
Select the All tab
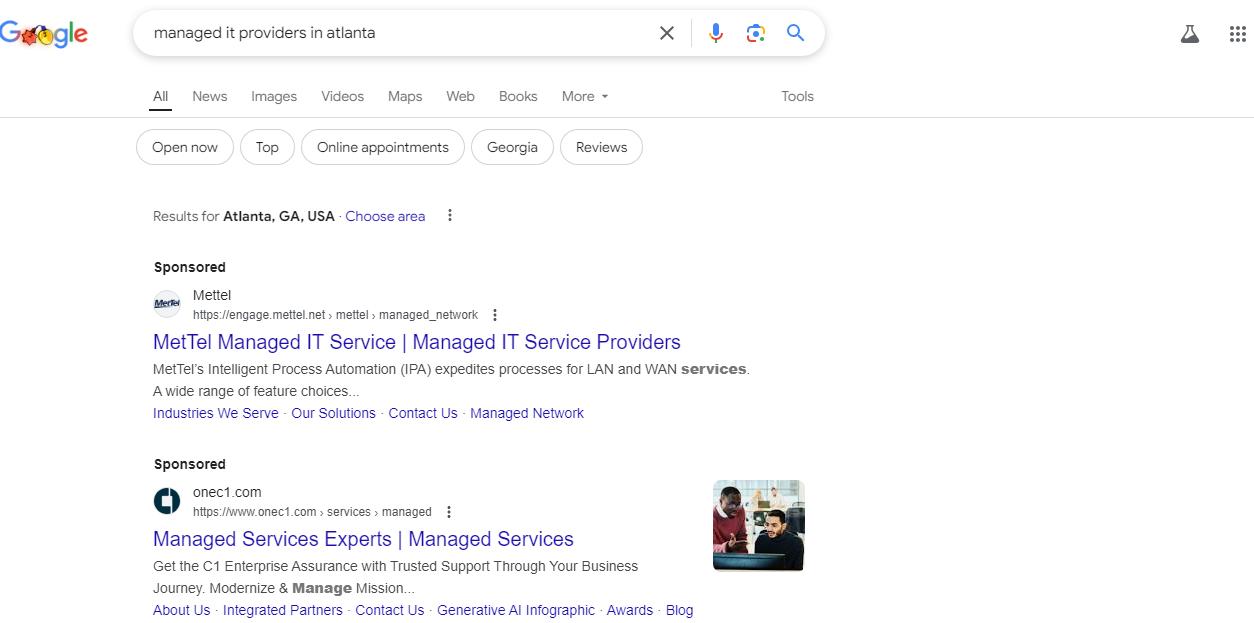point(160,96)
